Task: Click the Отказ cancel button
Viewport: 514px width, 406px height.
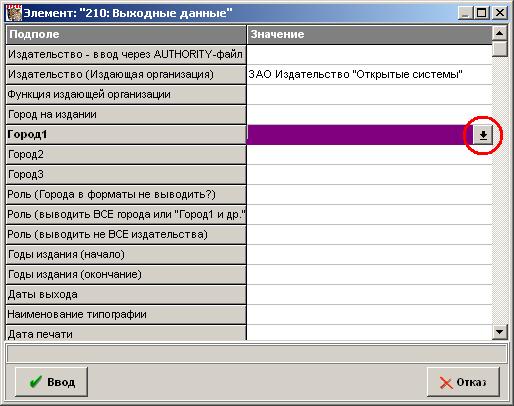Action: coord(463,382)
